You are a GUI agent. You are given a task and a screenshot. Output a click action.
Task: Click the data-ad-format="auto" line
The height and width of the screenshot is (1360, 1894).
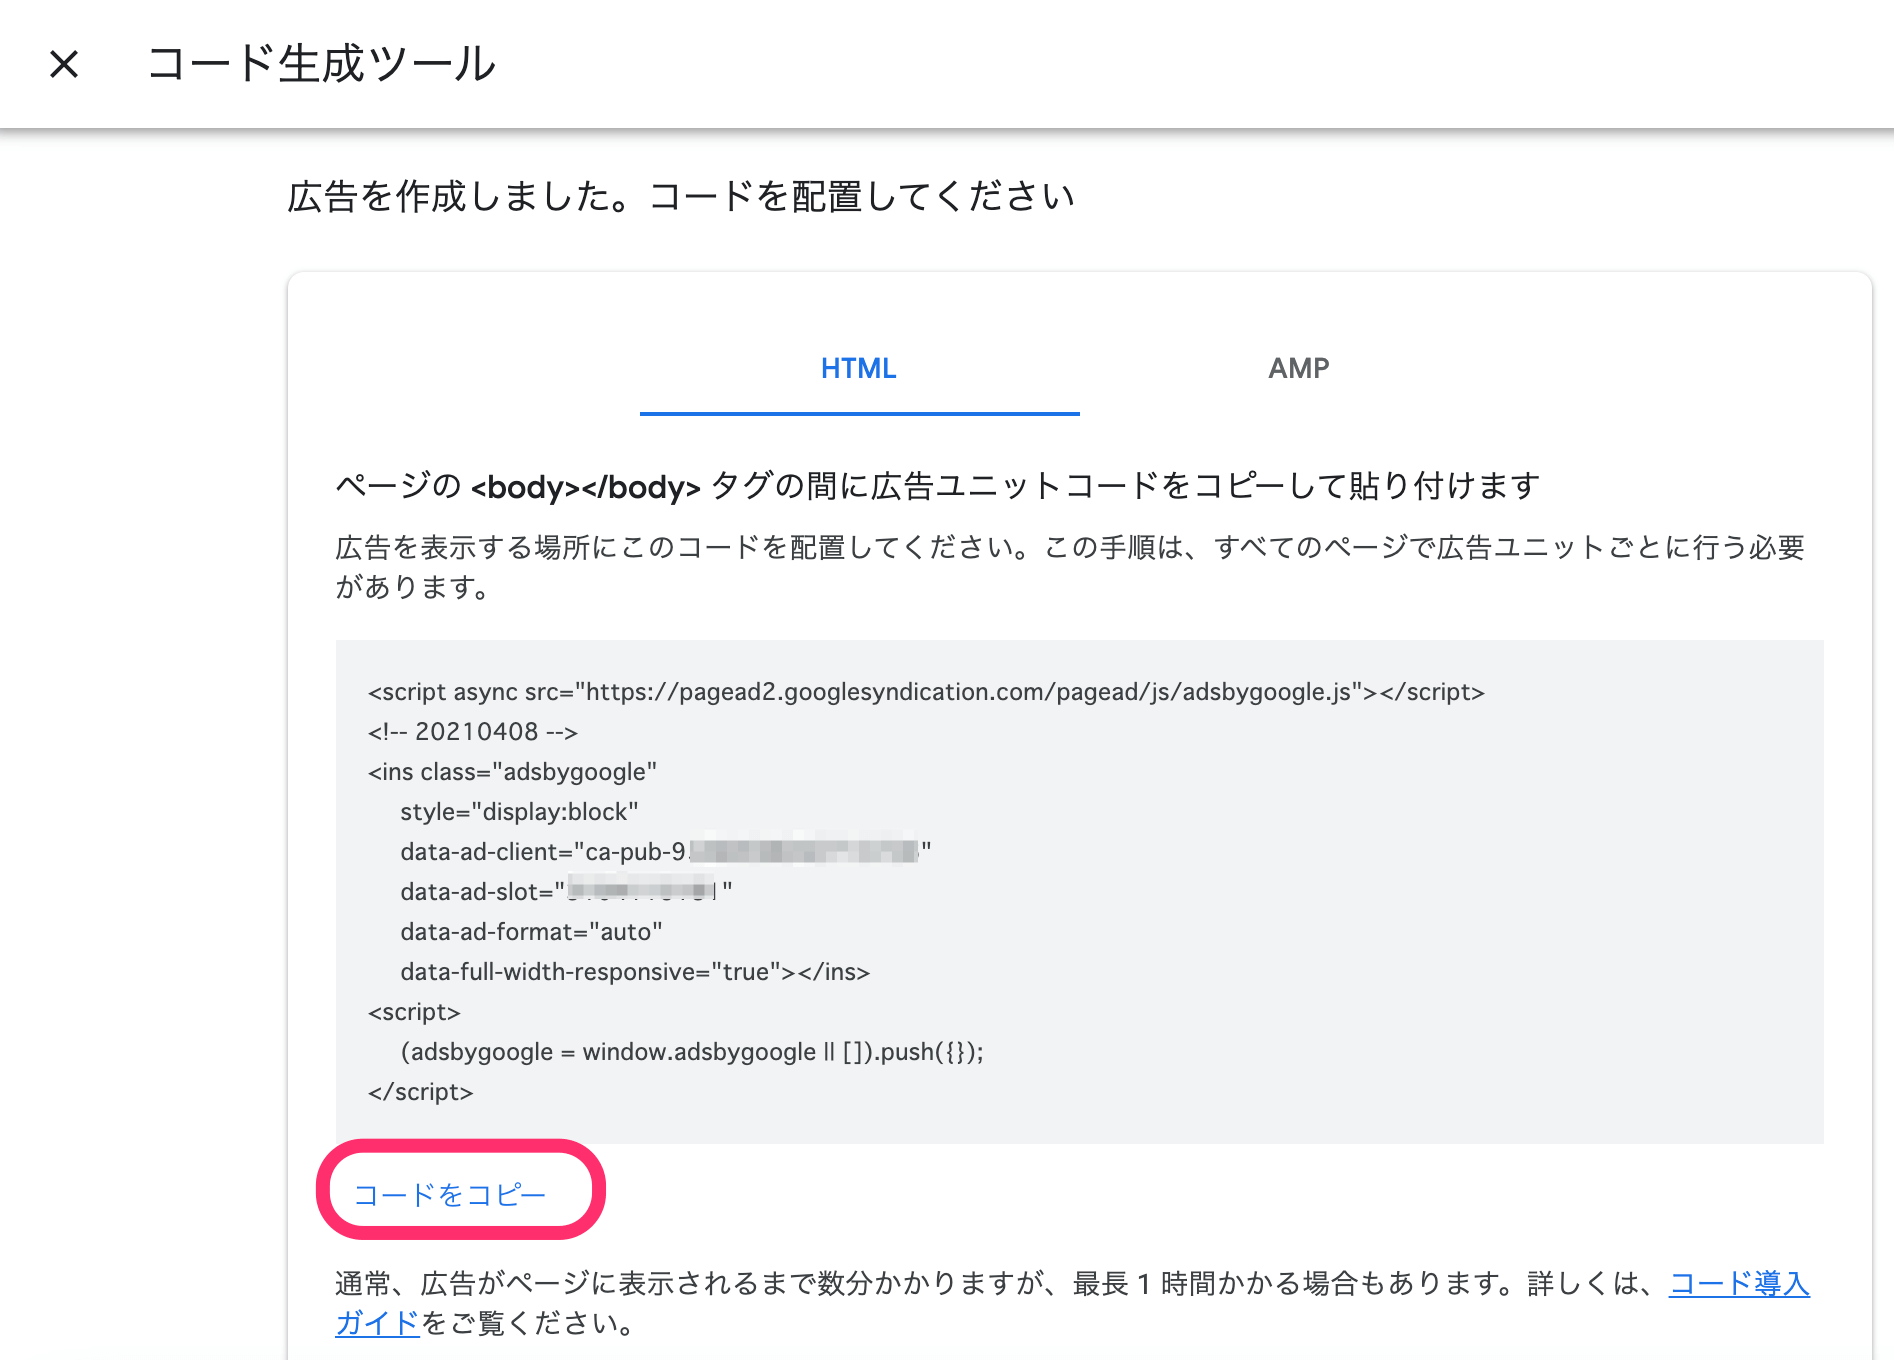530,931
